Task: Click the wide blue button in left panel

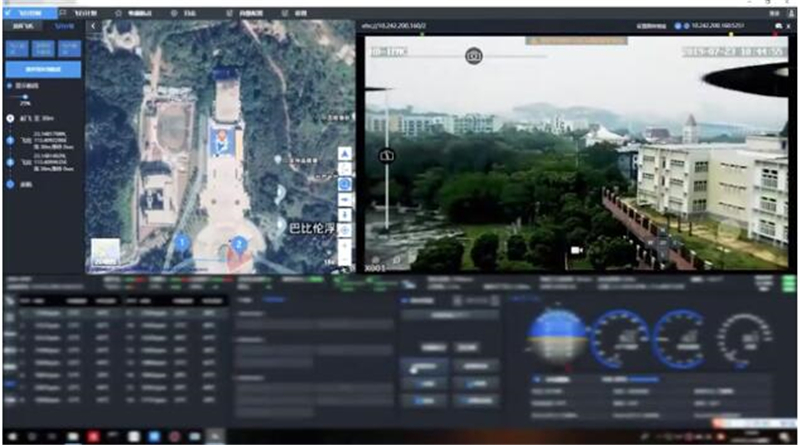Action: point(43,69)
